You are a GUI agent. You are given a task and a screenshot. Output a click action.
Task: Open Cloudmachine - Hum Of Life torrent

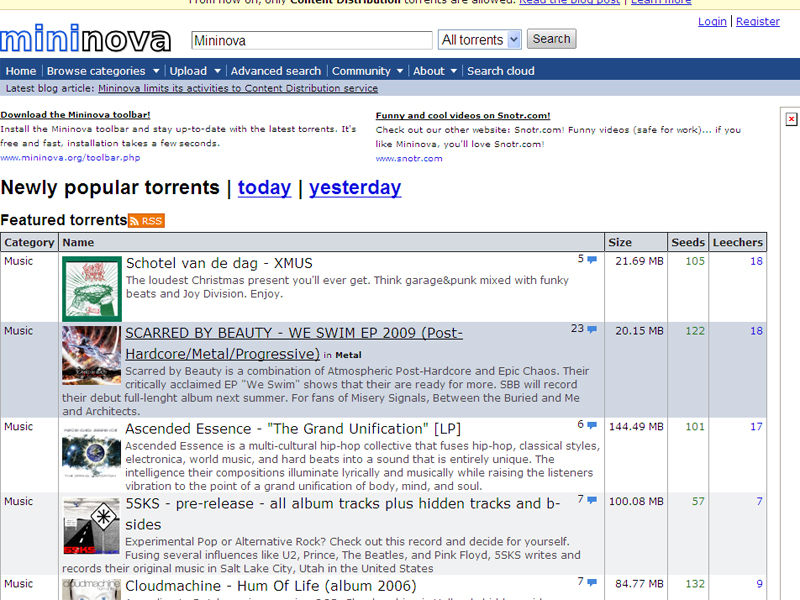point(271,586)
